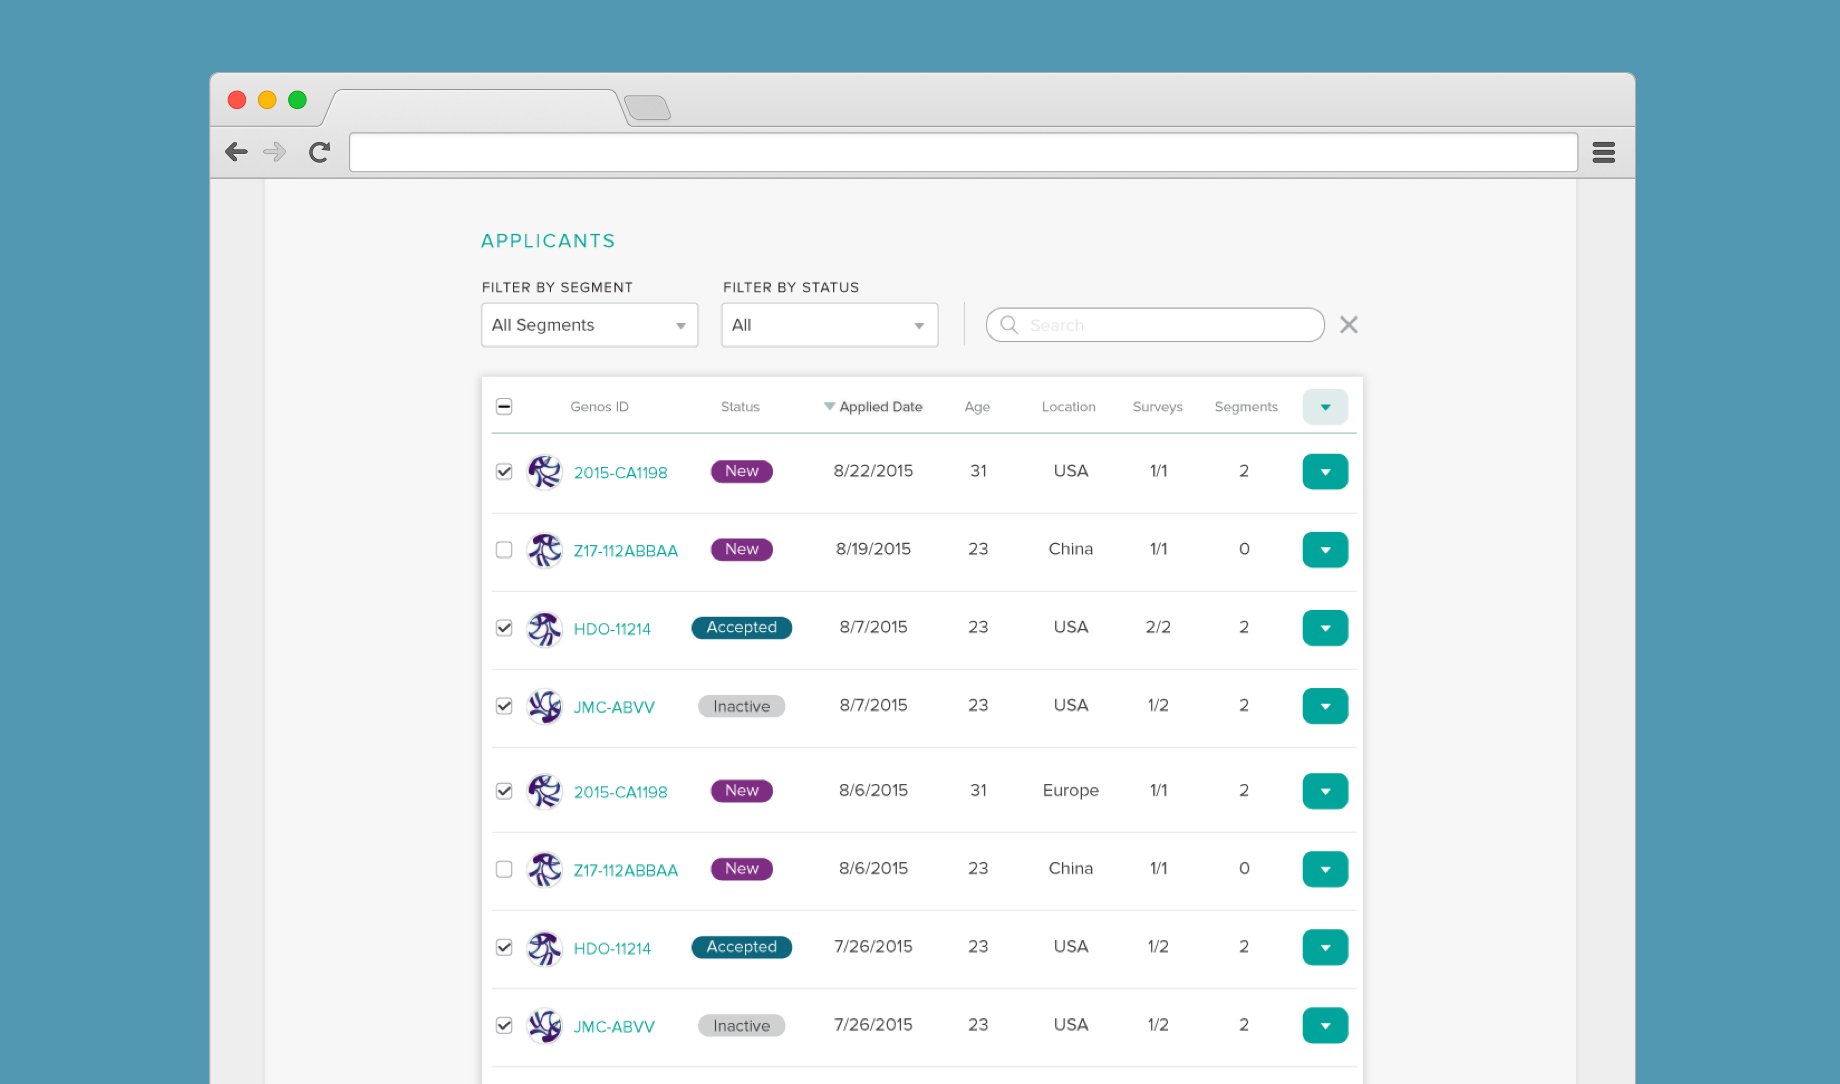This screenshot has height=1084, width=1840.
Task: Toggle the select-all header checkbox
Action: [504, 406]
